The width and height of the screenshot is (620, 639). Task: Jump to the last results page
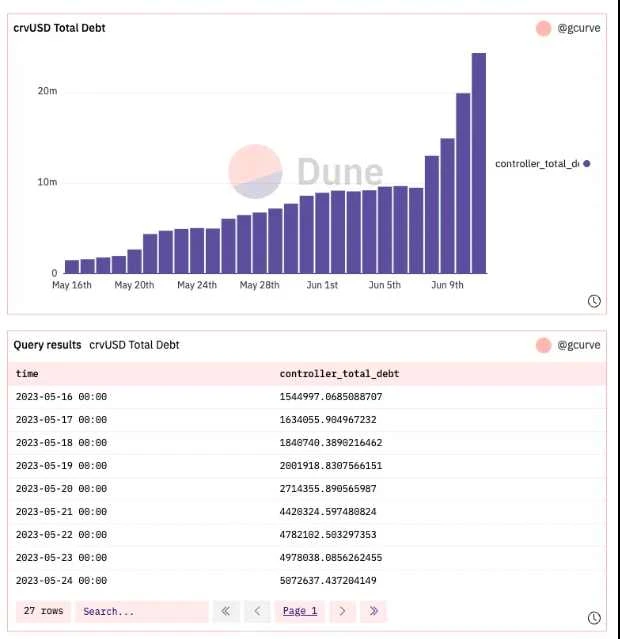tap(373, 611)
